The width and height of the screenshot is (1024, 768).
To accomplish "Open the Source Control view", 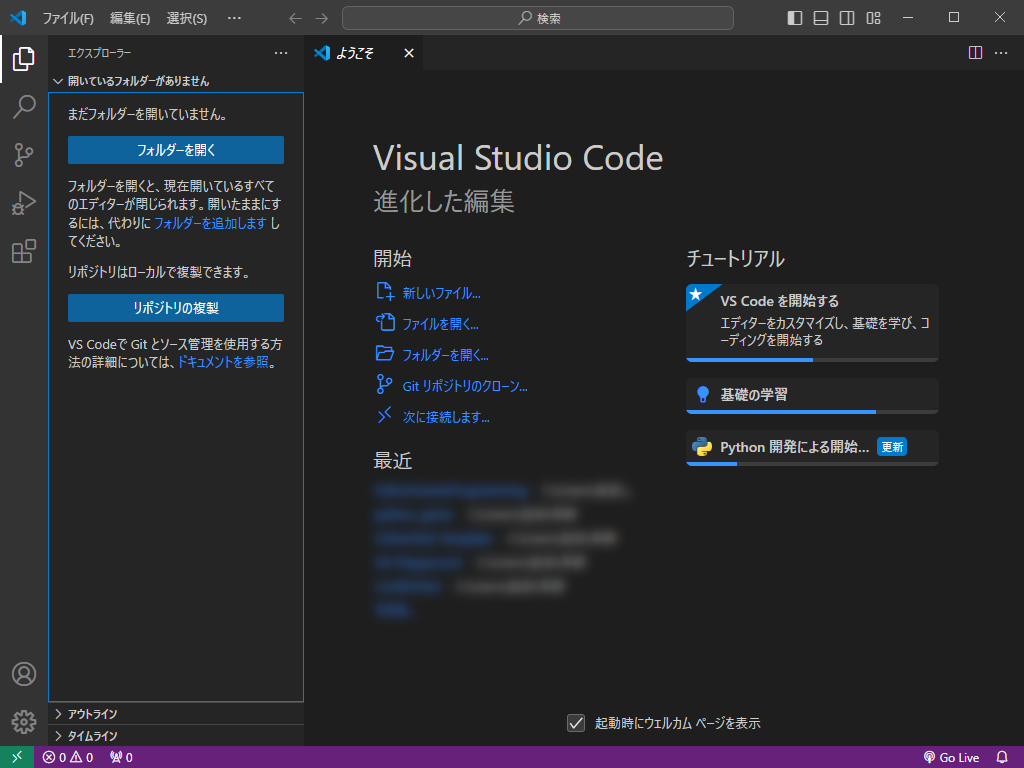I will coord(24,155).
